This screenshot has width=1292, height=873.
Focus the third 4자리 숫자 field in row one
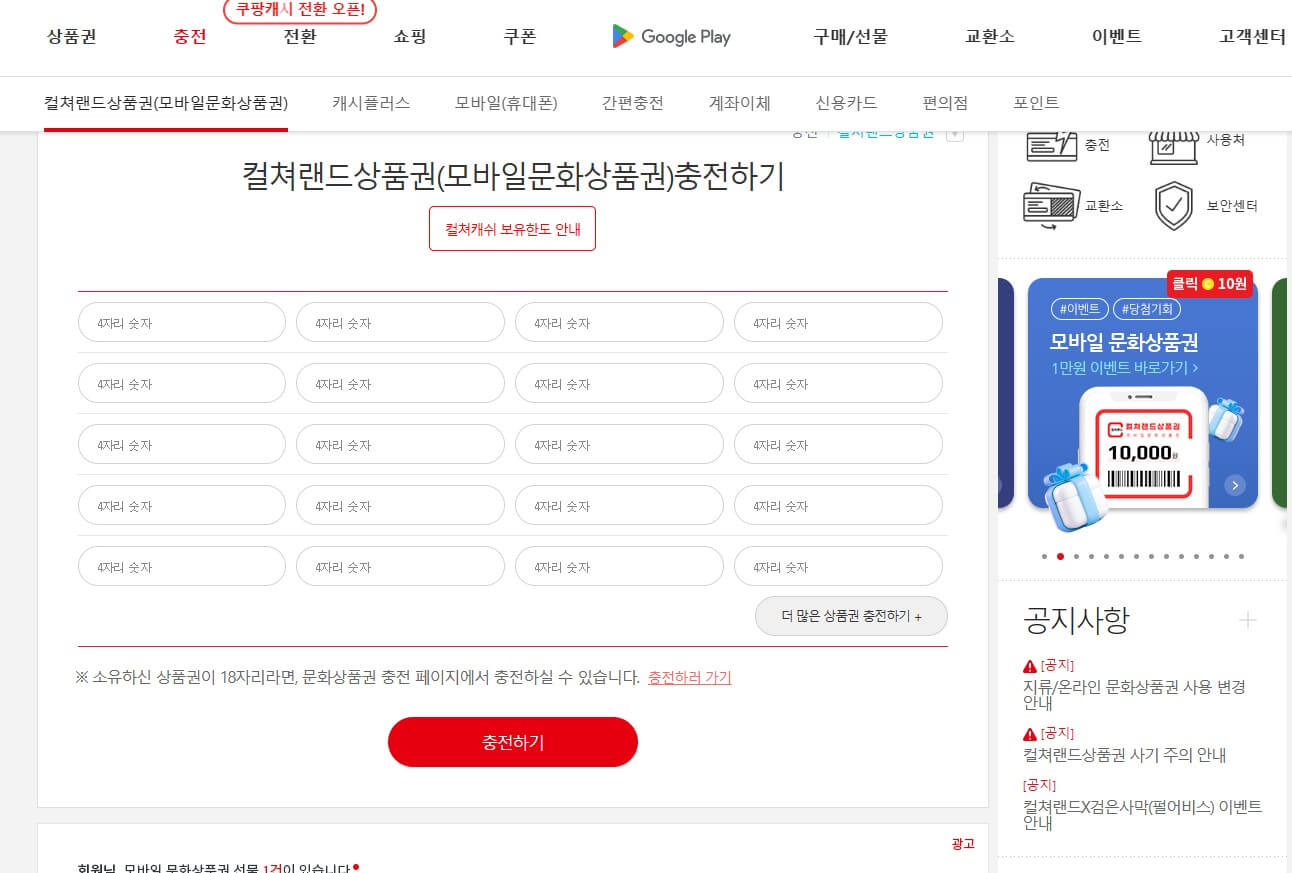click(x=619, y=323)
